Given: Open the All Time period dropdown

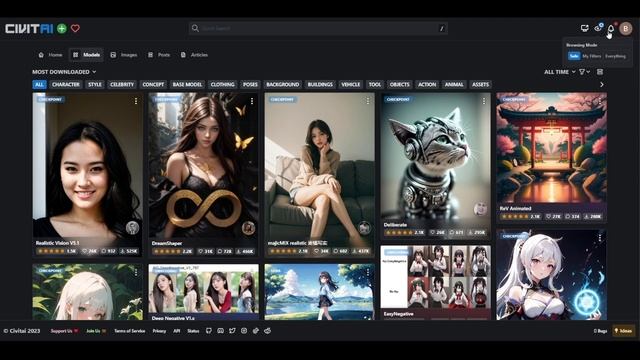Looking at the screenshot, I should pyautogui.click(x=559, y=72).
